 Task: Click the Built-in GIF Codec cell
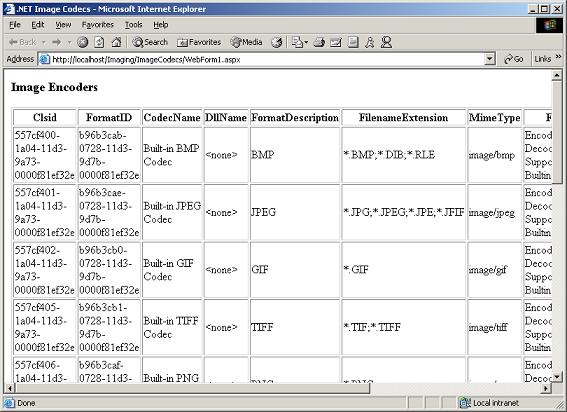point(172,270)
